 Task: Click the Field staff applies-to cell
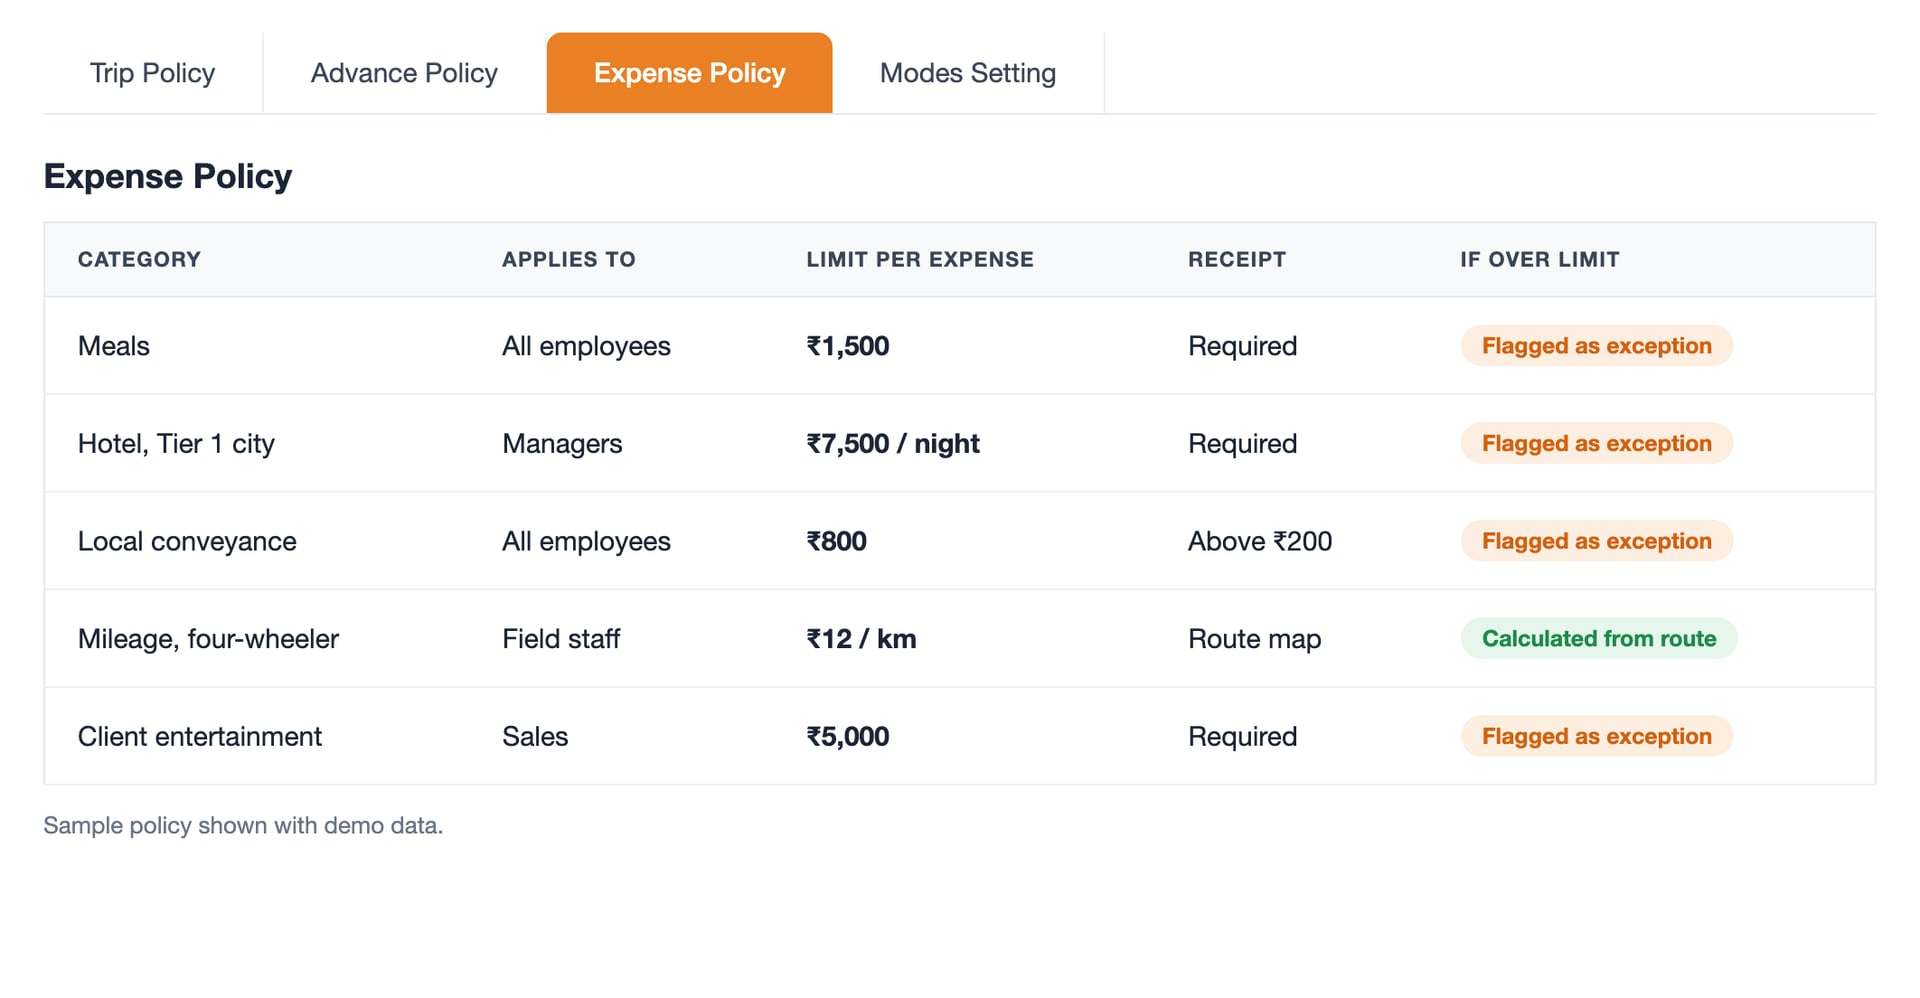pyautogui.click(x=561, y=639)
